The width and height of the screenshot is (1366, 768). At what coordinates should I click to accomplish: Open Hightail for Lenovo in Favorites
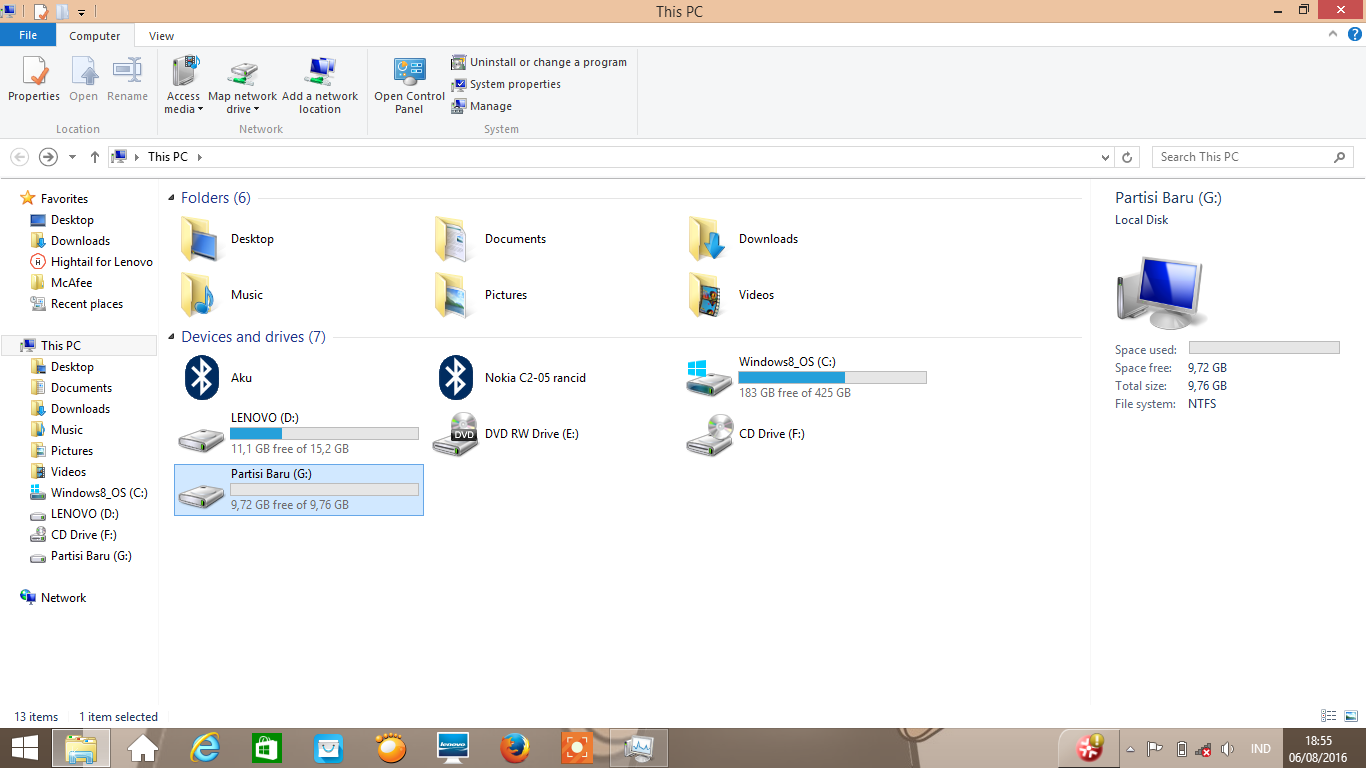pos(101,262)
